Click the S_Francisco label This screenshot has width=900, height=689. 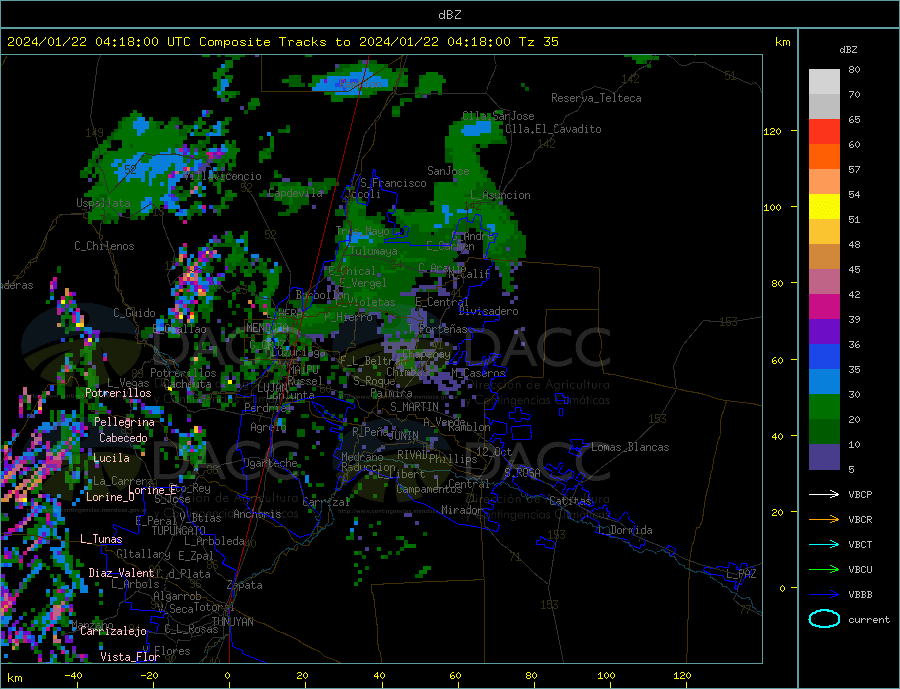[393, 183]
